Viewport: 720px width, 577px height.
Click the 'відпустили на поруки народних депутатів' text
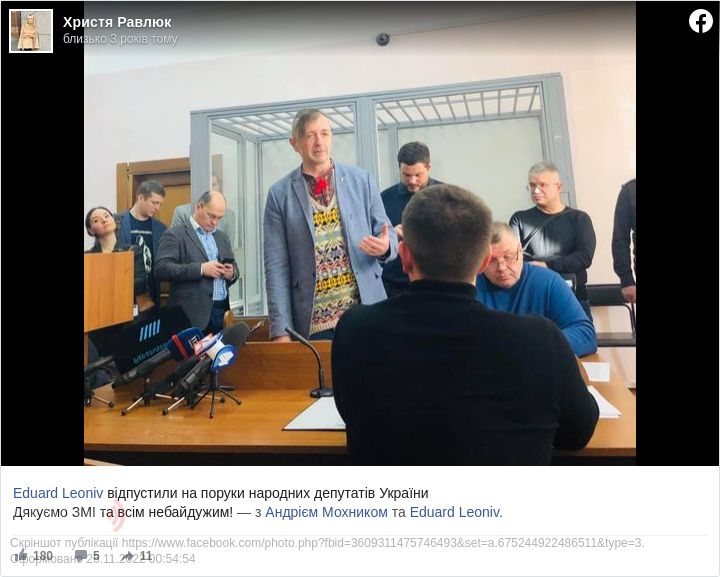pos(242,493)
